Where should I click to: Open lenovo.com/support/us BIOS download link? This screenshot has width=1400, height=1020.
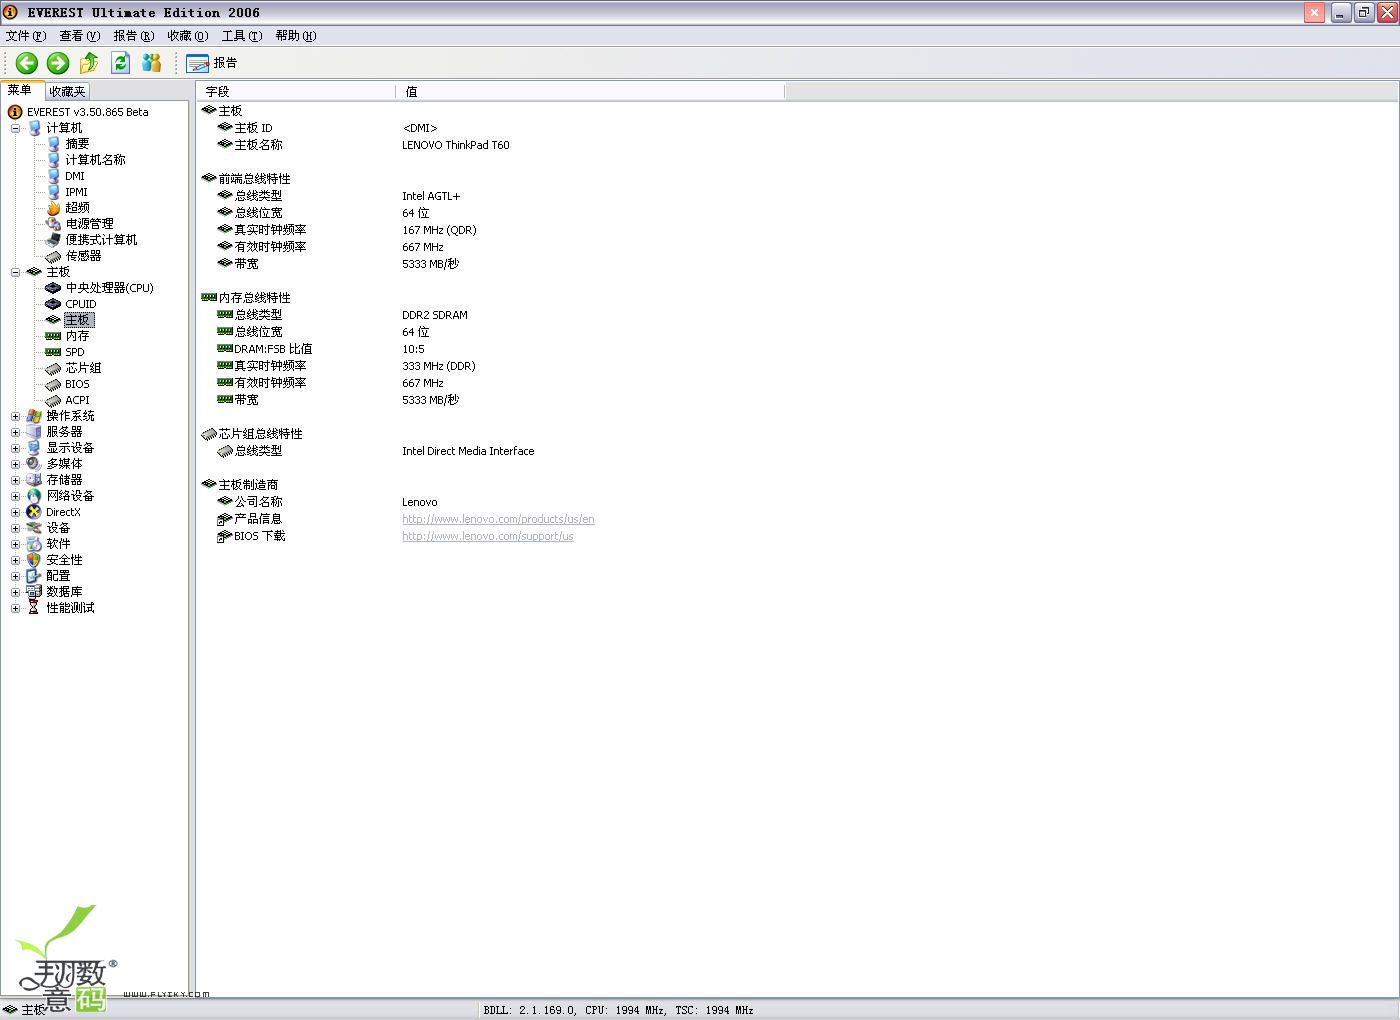pyautogui.click(x=488, y=536)
